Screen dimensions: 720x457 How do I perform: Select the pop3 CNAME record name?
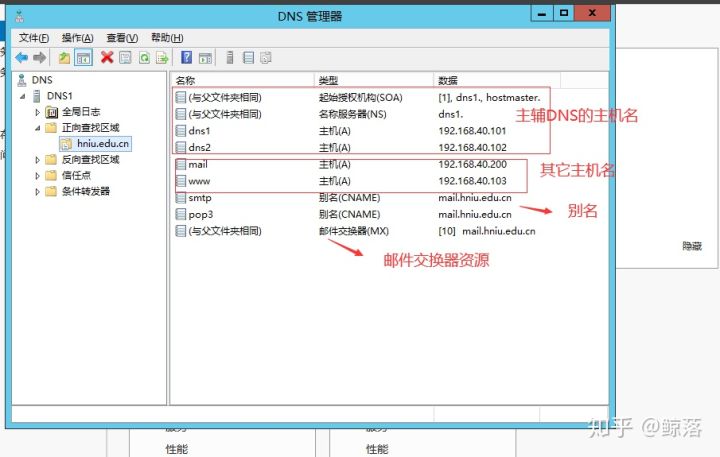click(201, 214)
